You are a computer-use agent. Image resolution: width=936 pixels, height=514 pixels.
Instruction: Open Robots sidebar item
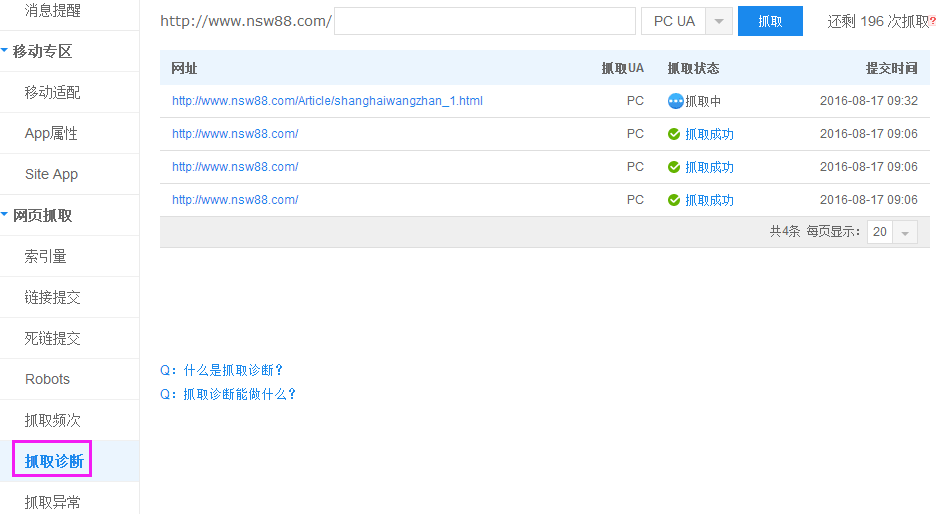click(48, 379)
